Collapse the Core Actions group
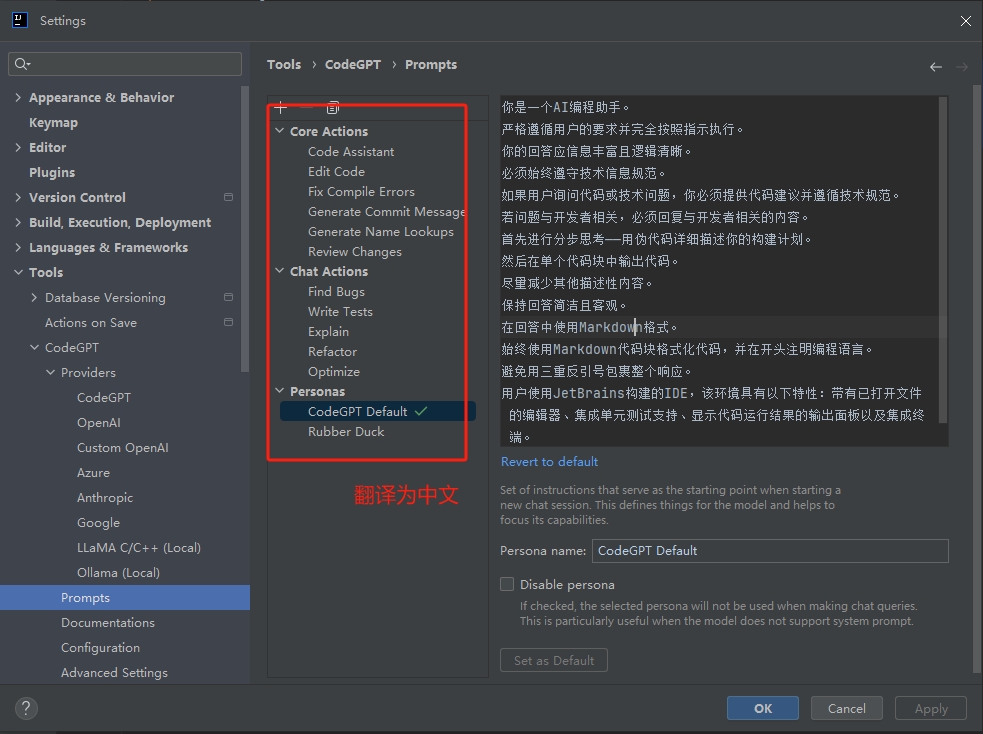This screenshot has height=734, width=983. click(x=280, y=131)
